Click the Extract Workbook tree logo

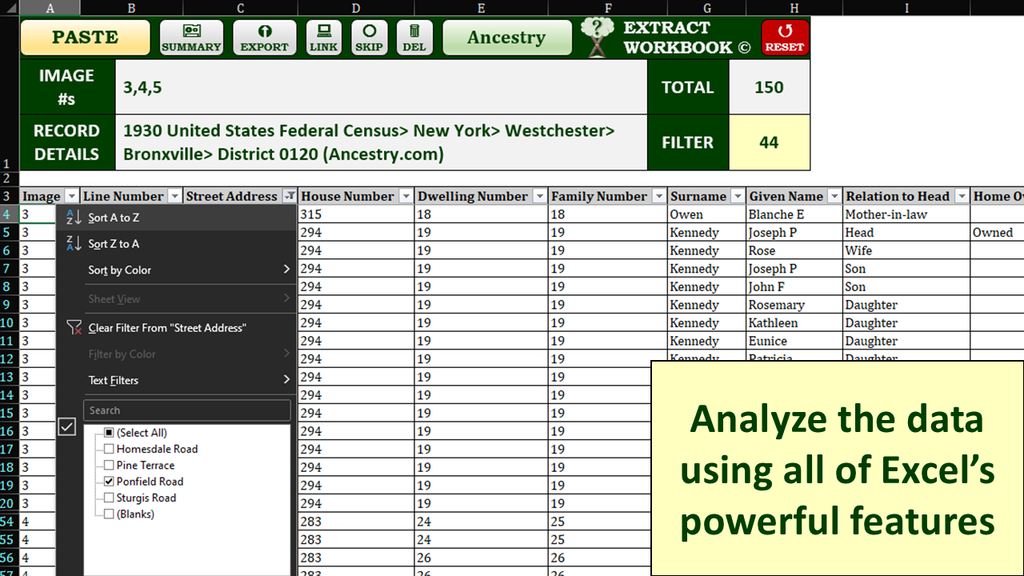[x=597, y=37]
